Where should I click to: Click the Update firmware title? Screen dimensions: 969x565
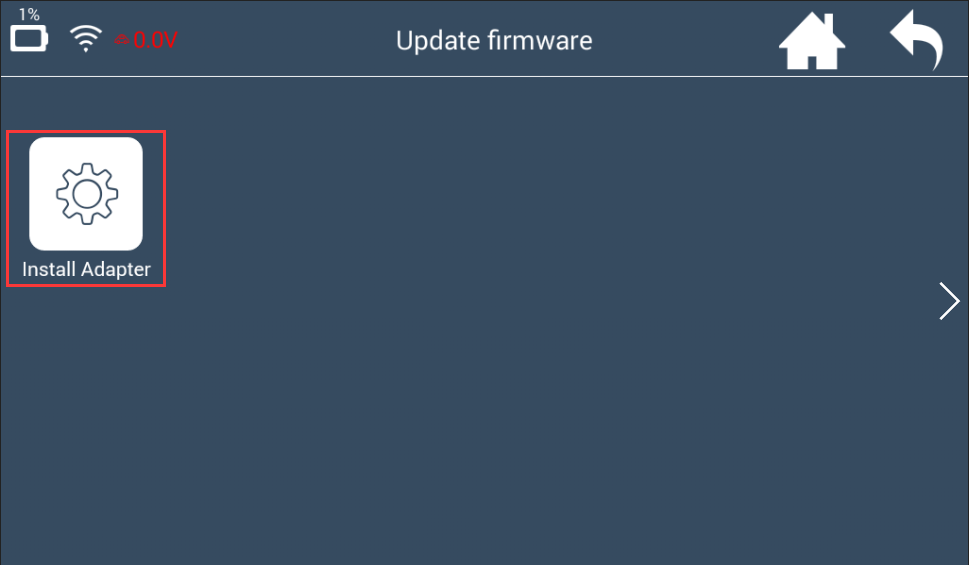point(494,41)
